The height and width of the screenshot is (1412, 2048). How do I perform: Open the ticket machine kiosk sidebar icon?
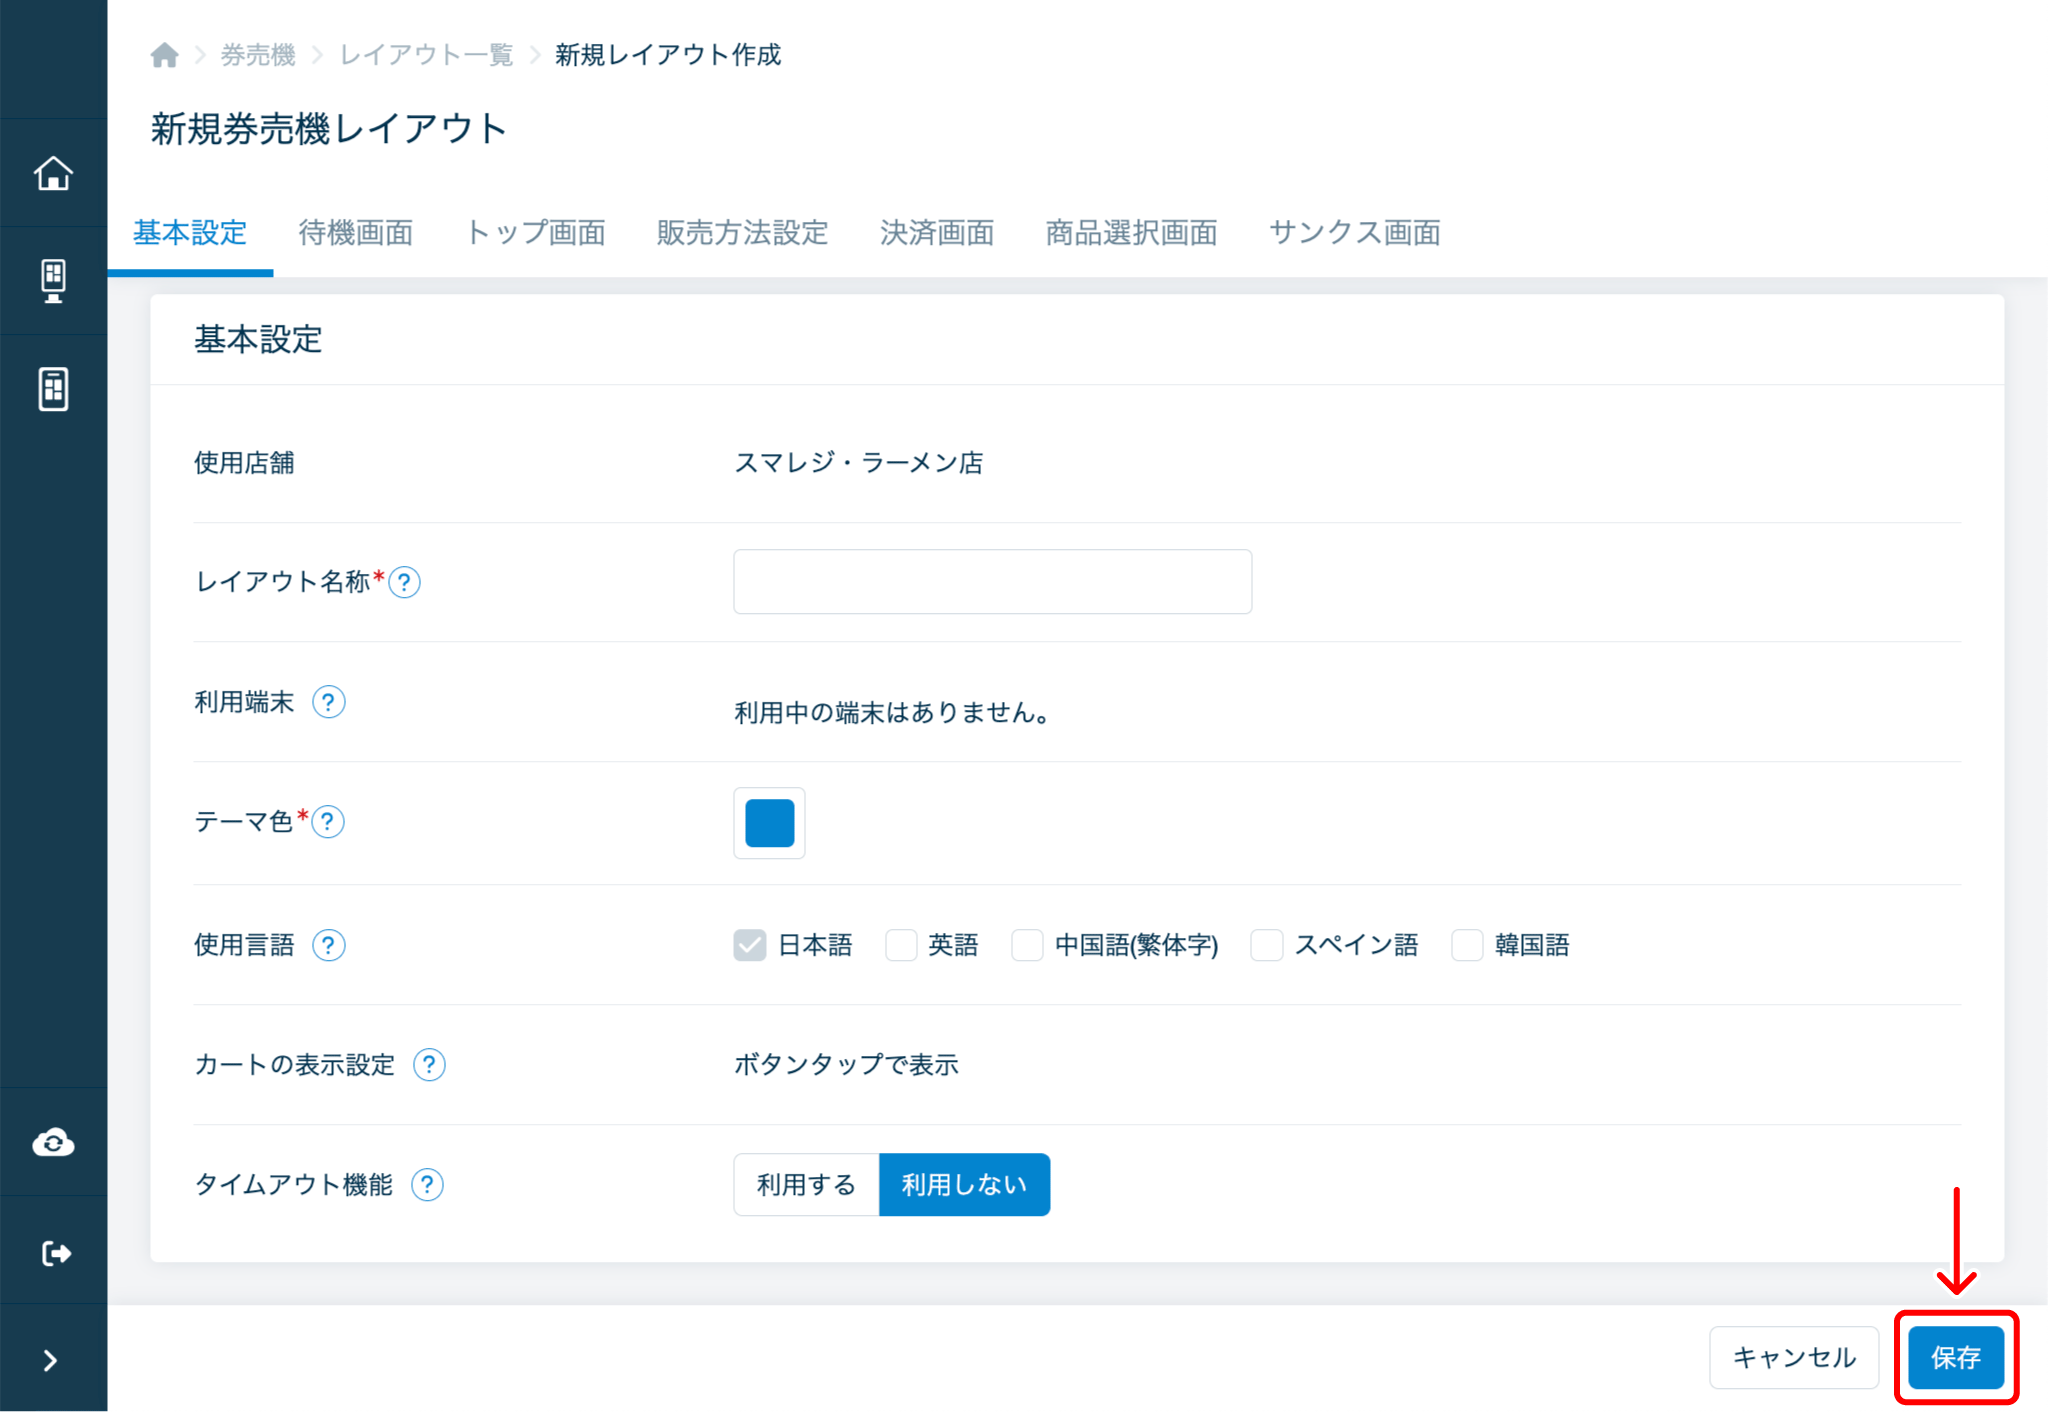tap(53, 281)
